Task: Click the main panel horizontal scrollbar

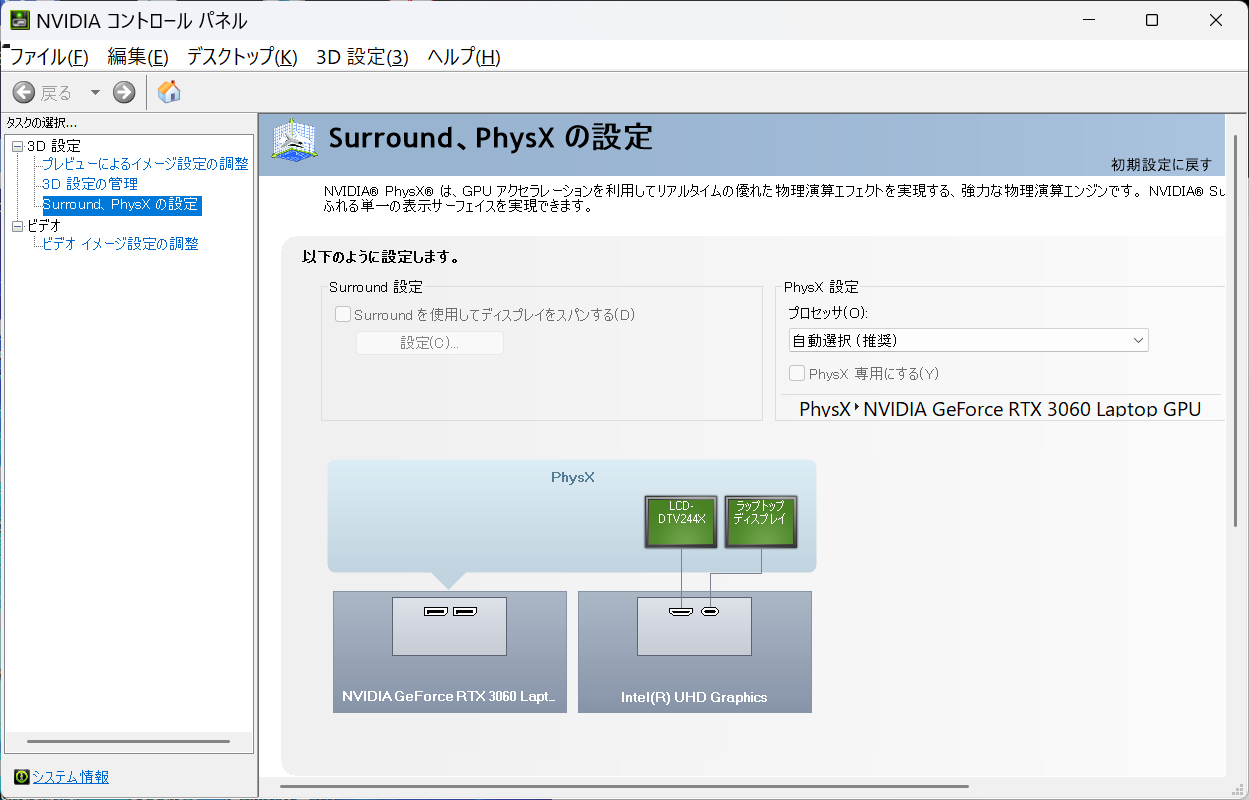Action: (625, 786)
